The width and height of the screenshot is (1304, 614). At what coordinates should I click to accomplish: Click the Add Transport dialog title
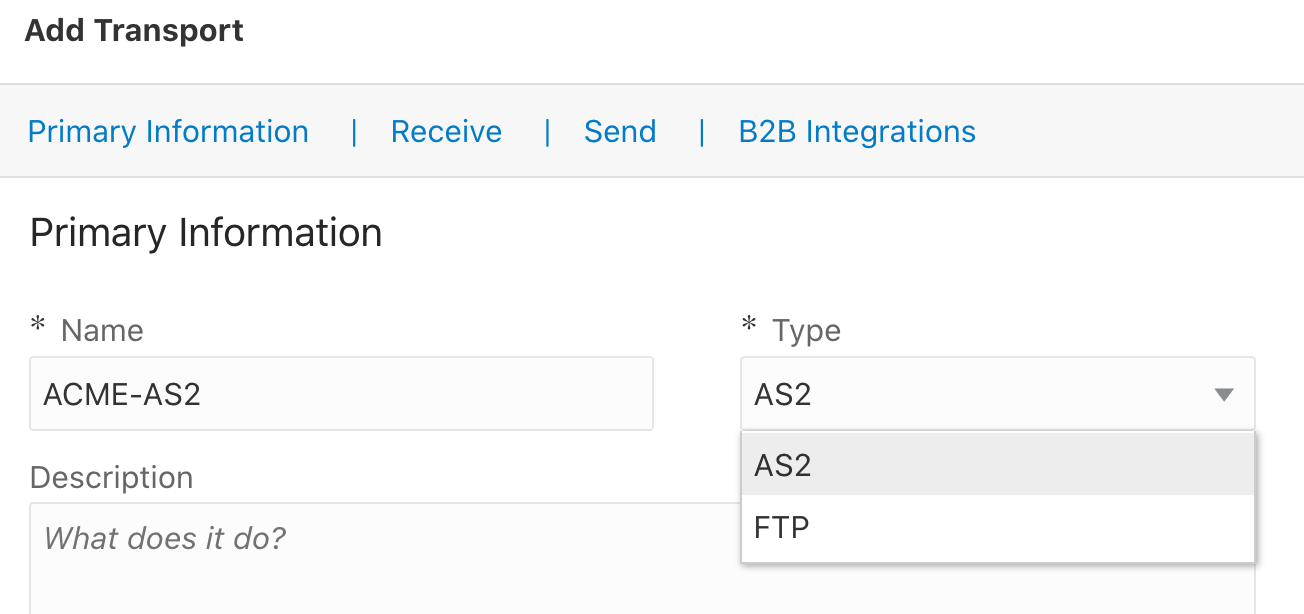[x=134, y=31]
